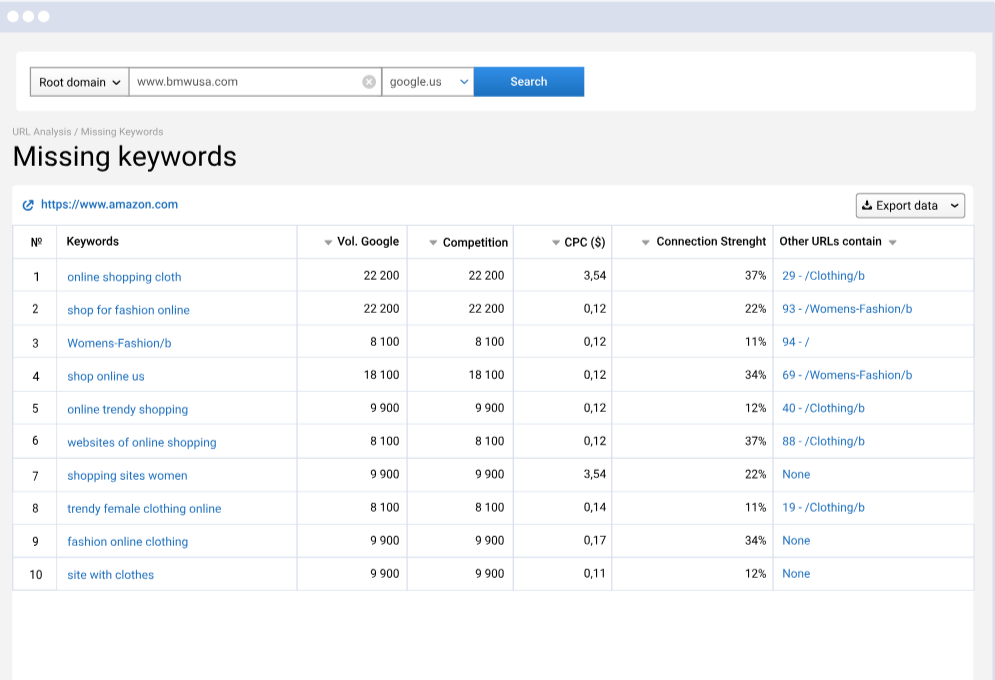Open the keyword link site with clothes
This screenshot has height=680, width=995.
pyautogui.click(x=110, y=574)
